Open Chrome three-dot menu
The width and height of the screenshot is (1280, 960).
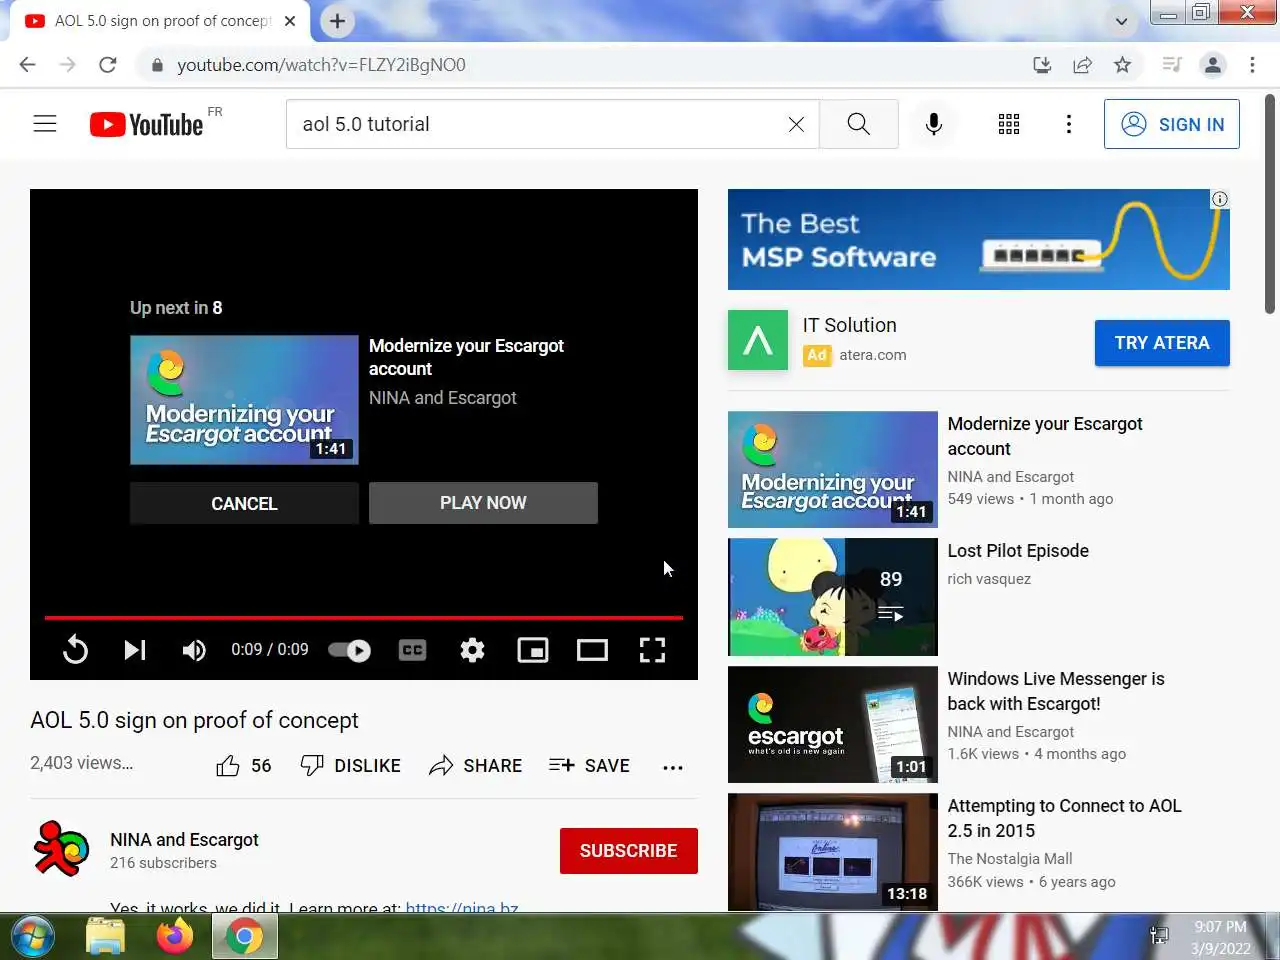click(1252, 65)
